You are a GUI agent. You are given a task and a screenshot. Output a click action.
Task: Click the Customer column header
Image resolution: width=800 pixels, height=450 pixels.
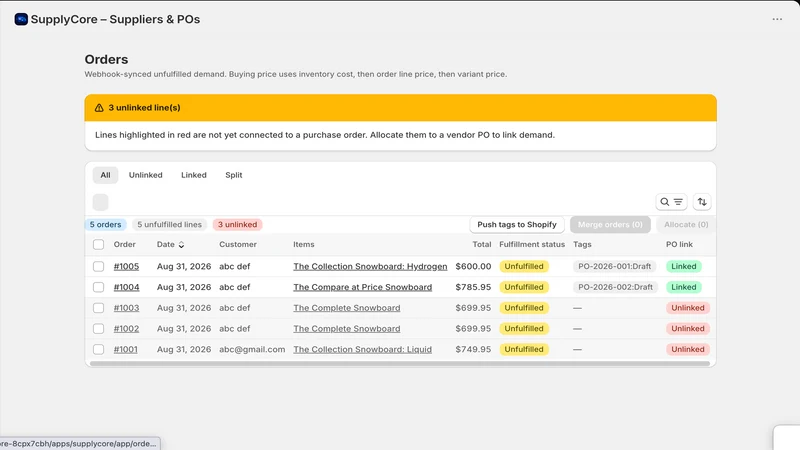click(x=238, y=244)
